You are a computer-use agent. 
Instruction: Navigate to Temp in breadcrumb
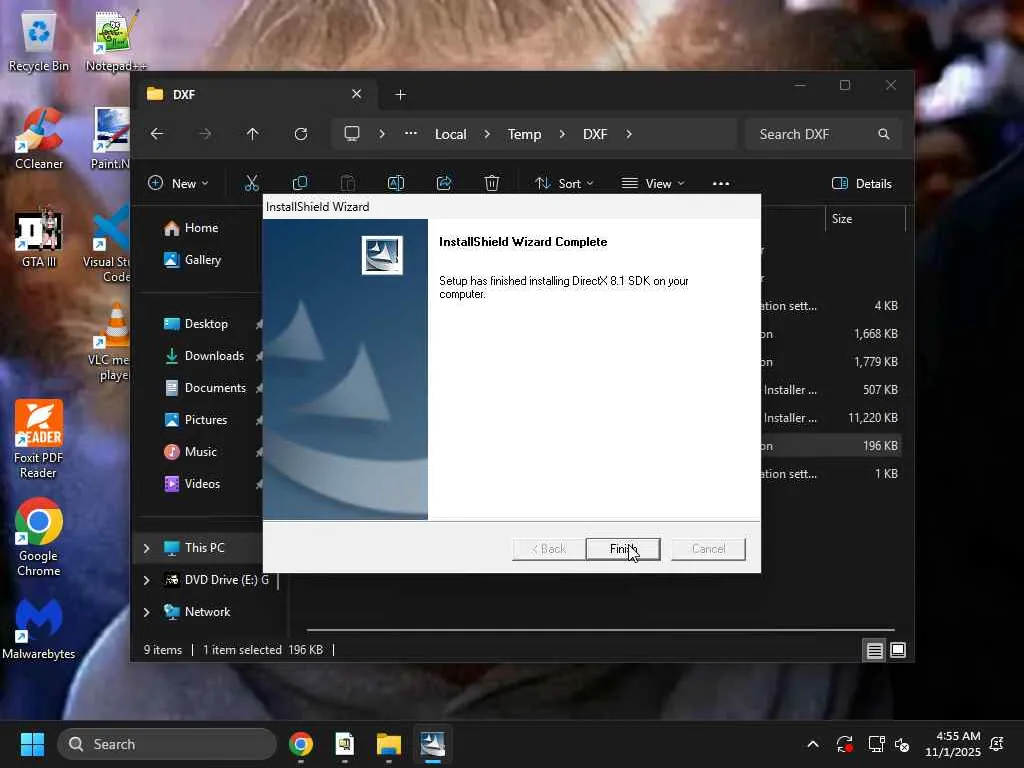[x=524, y=134]
